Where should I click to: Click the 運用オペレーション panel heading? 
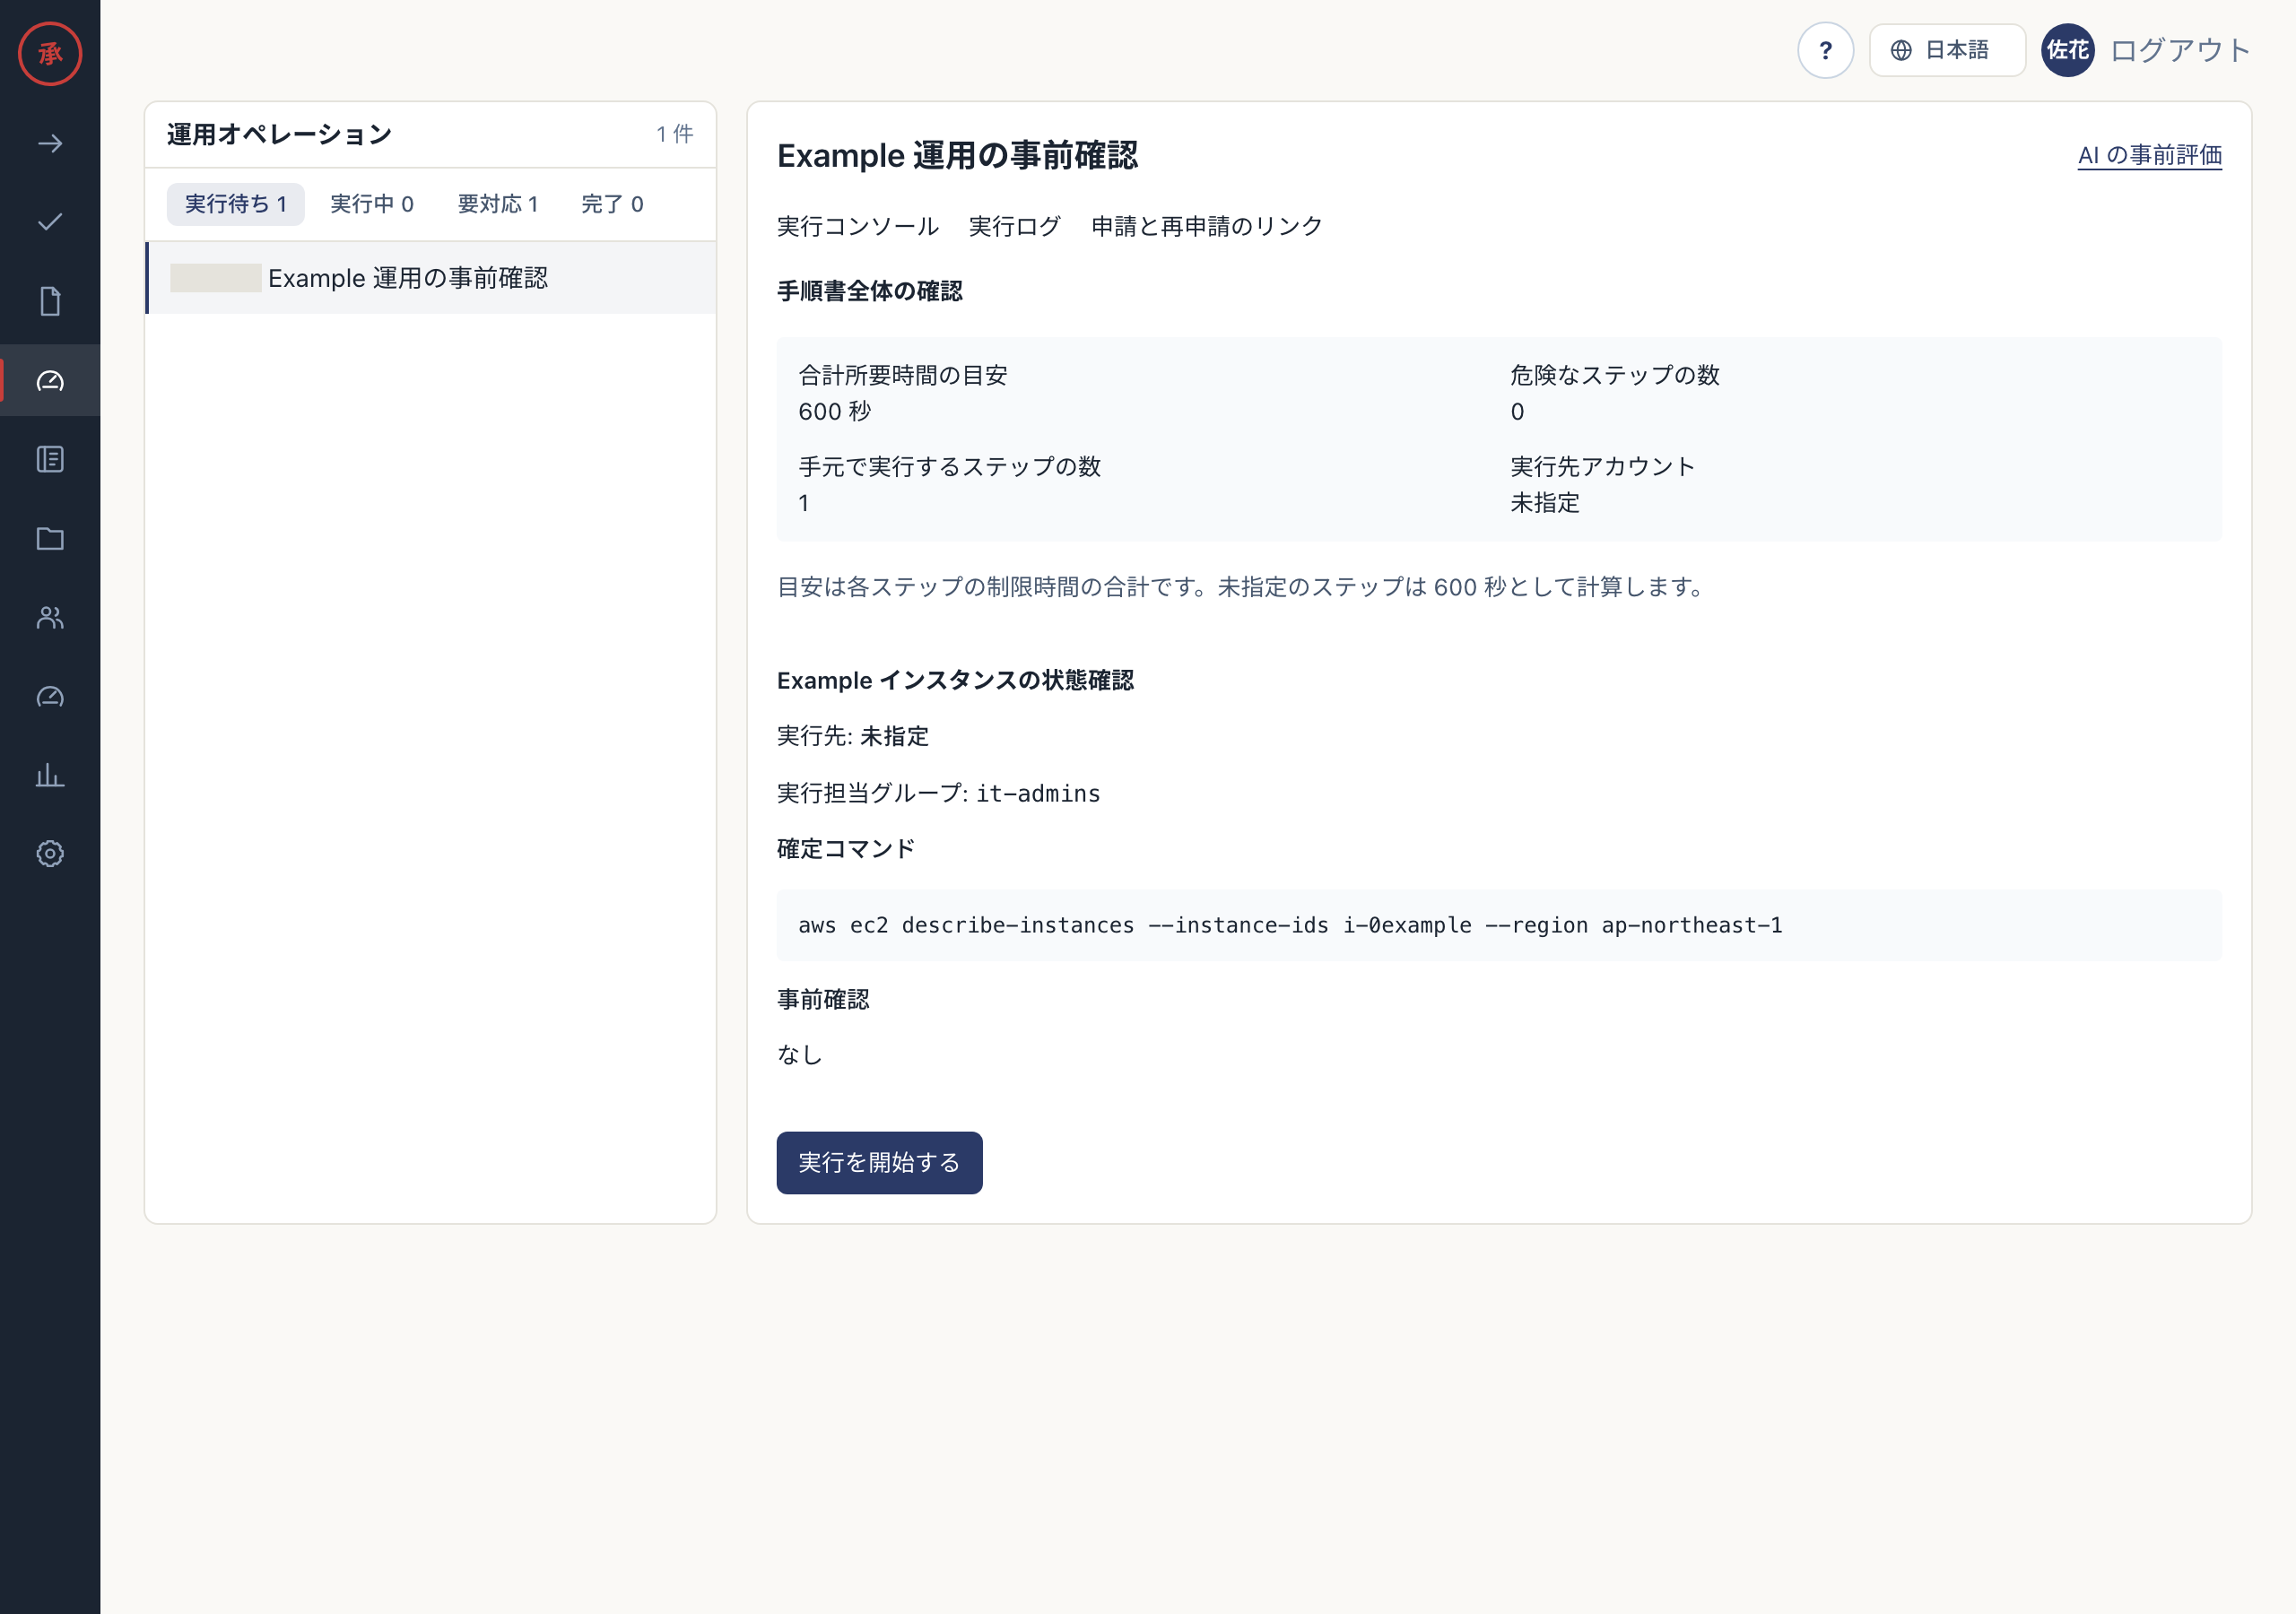click(279, 134)
